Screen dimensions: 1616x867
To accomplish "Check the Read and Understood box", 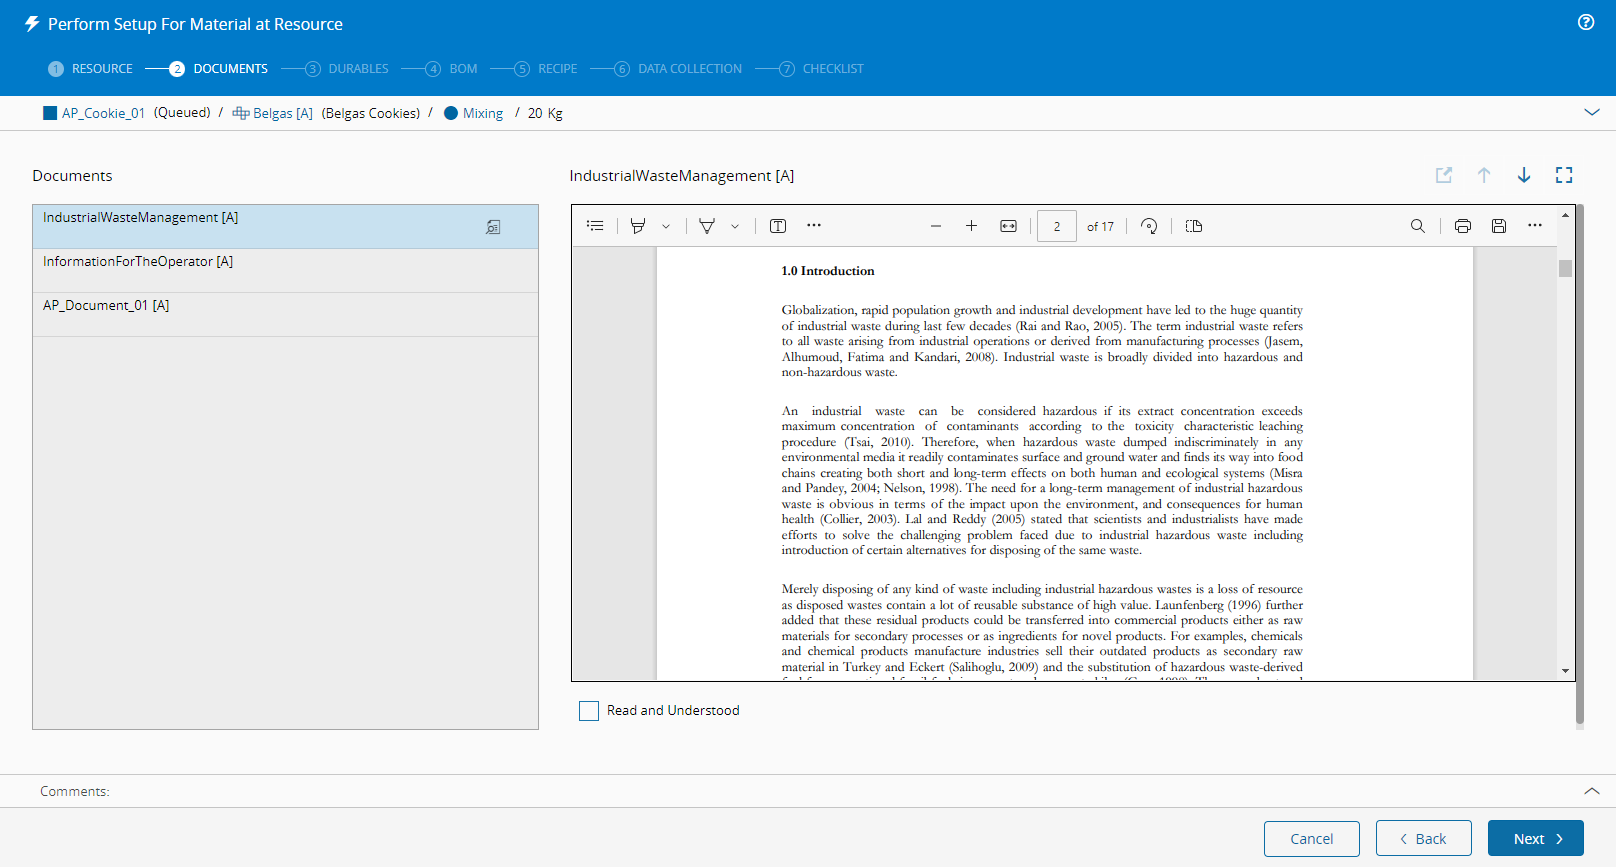I will [x=589, y=711].
